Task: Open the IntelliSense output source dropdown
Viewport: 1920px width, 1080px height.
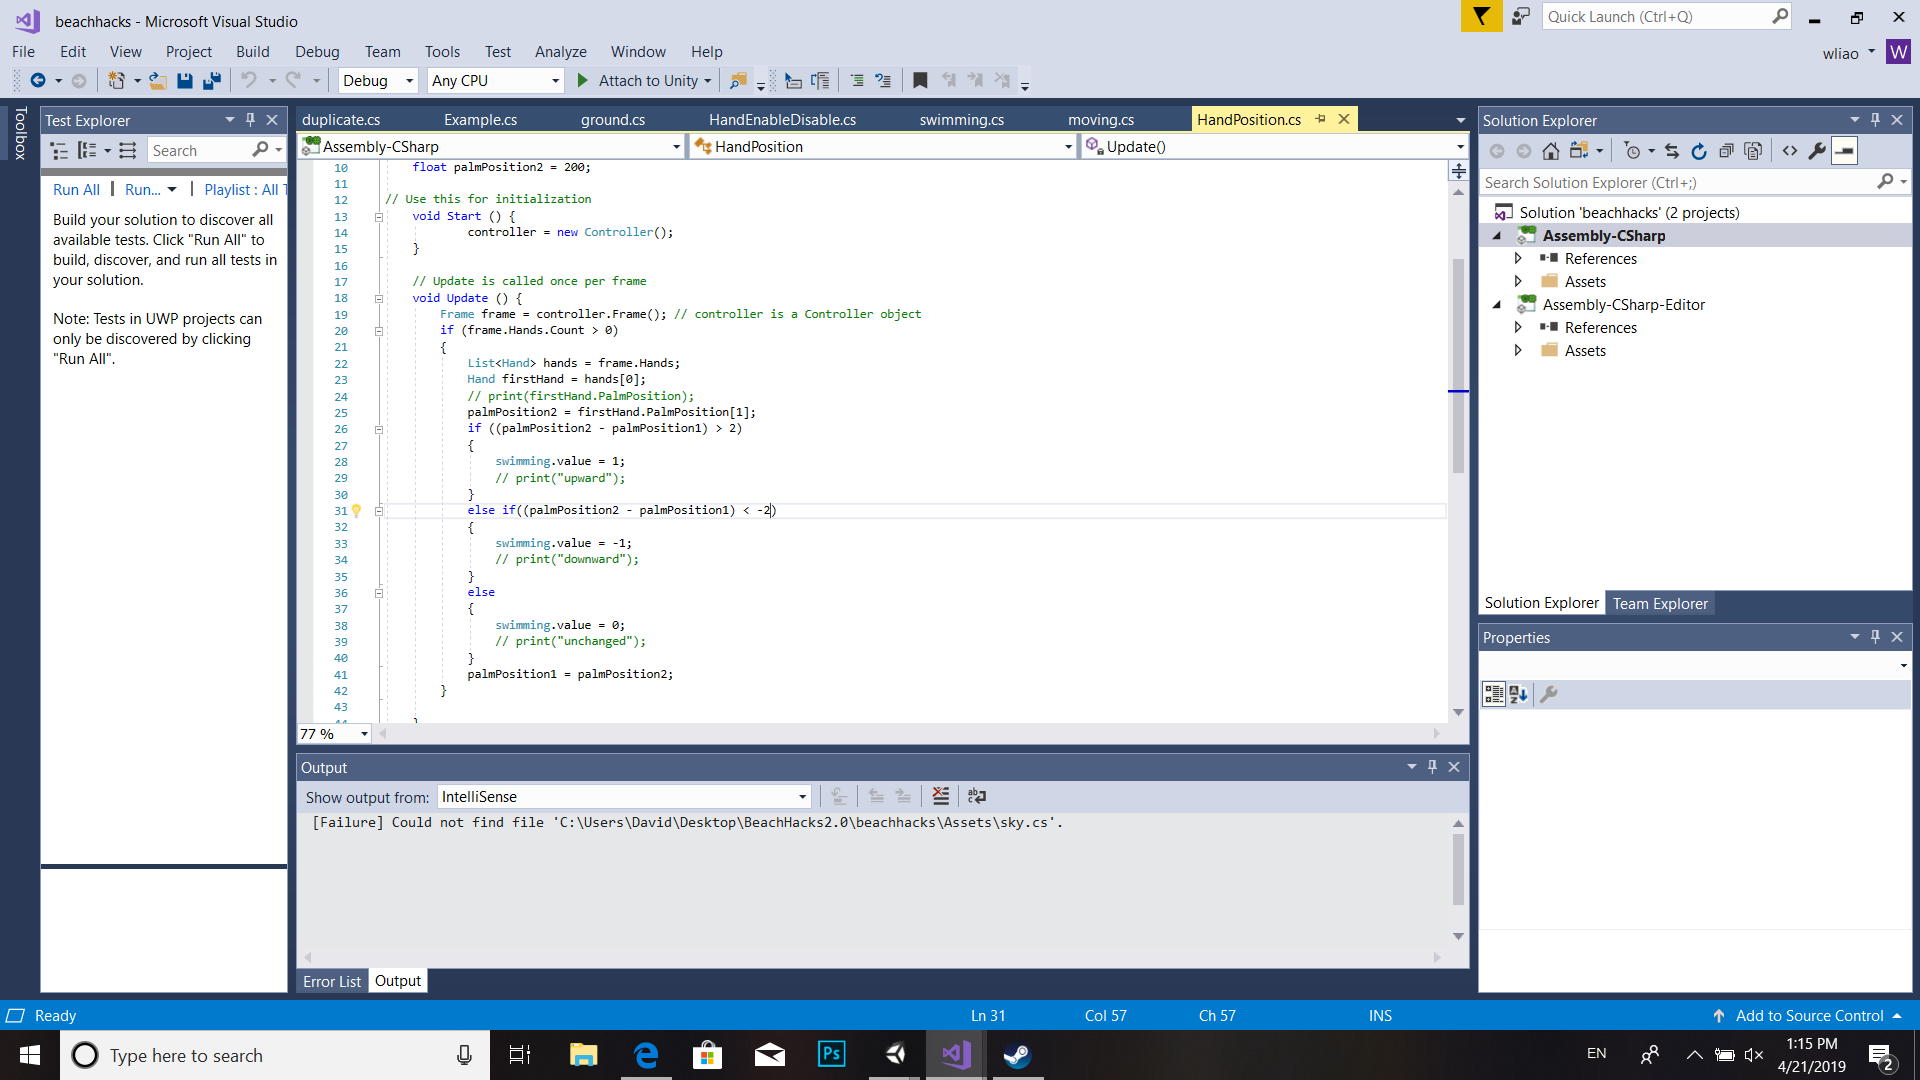Action: tap(623, 797)
